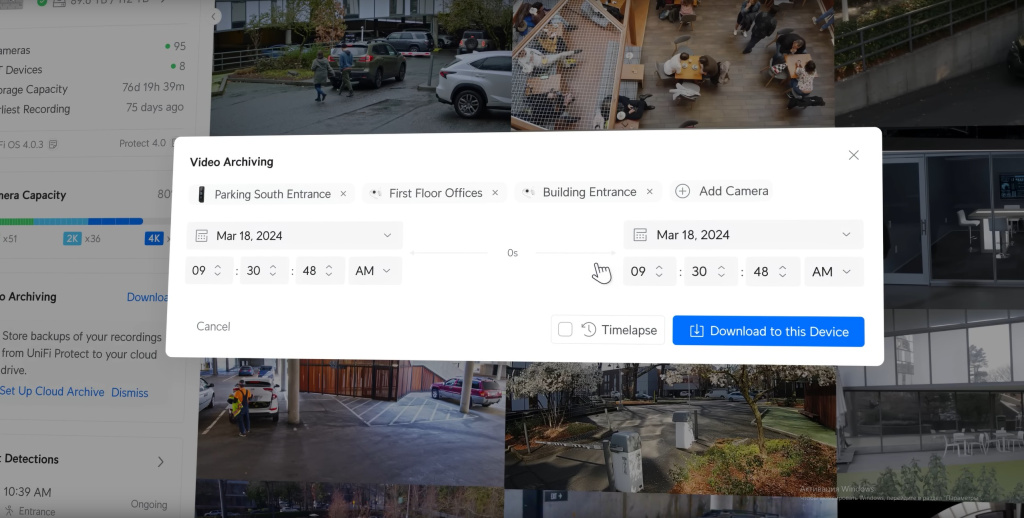Close the Video Archiving dialog
Screen dimensions: 1024x518
853,155
